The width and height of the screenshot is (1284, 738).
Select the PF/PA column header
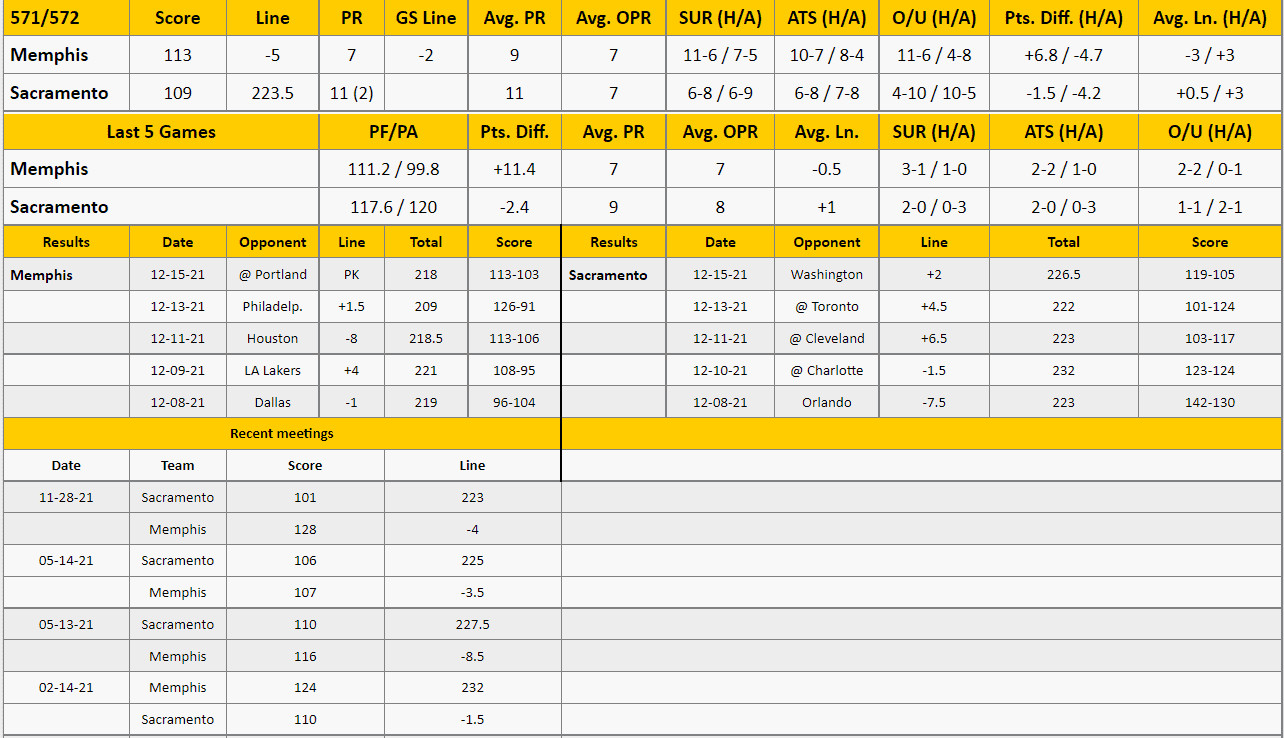[x=393, y=132]
